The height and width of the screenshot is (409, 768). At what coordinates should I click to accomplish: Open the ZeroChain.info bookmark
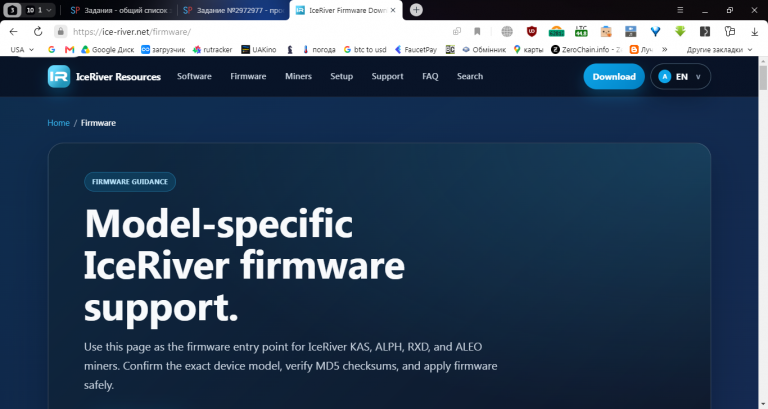[586, 49]
